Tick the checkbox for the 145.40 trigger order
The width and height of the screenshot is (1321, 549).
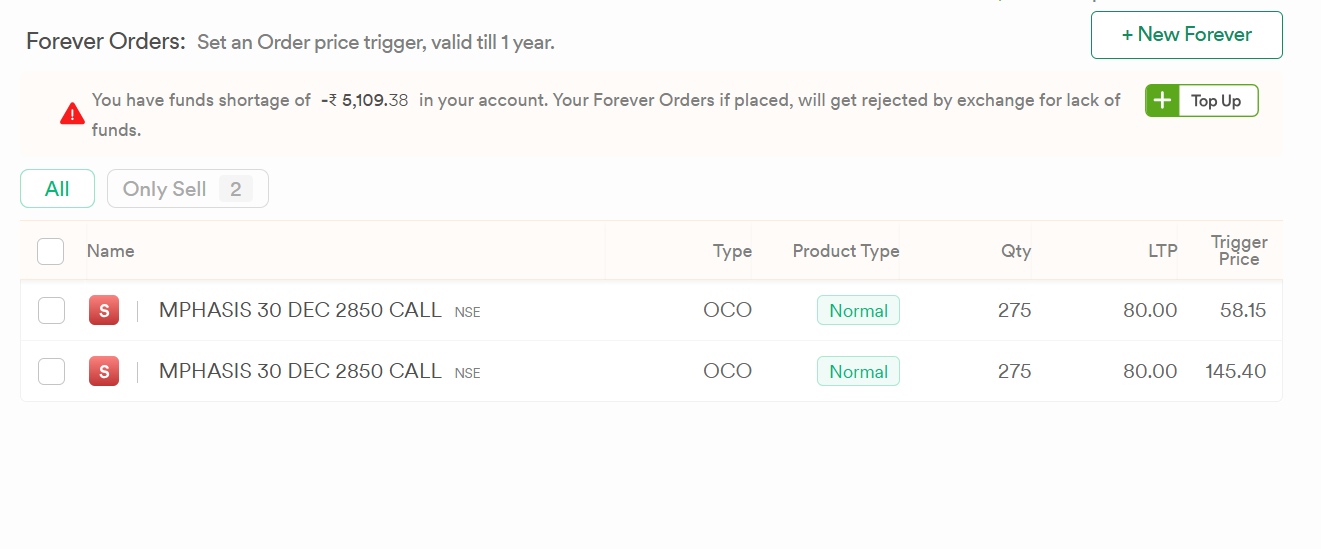coord(51,372)
